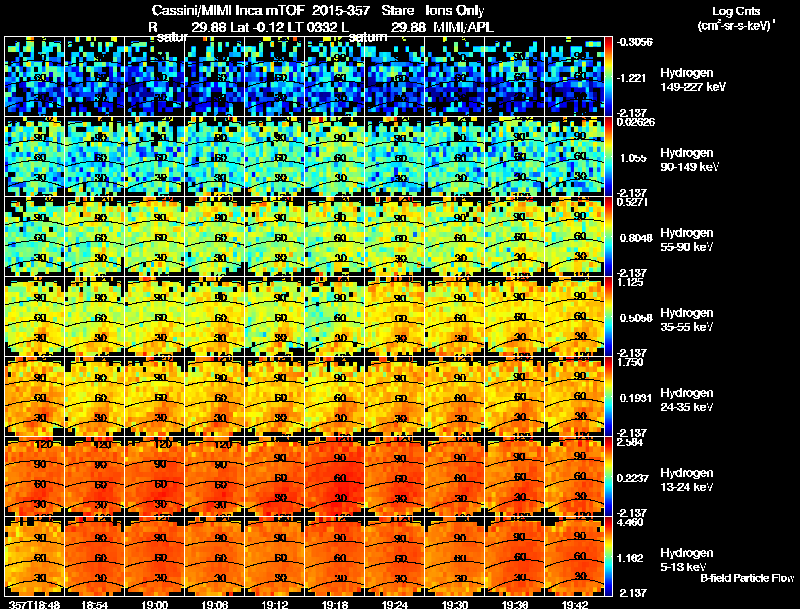Click the B-field Particle Flow label

pyautogui.click(x=747, y=578)
